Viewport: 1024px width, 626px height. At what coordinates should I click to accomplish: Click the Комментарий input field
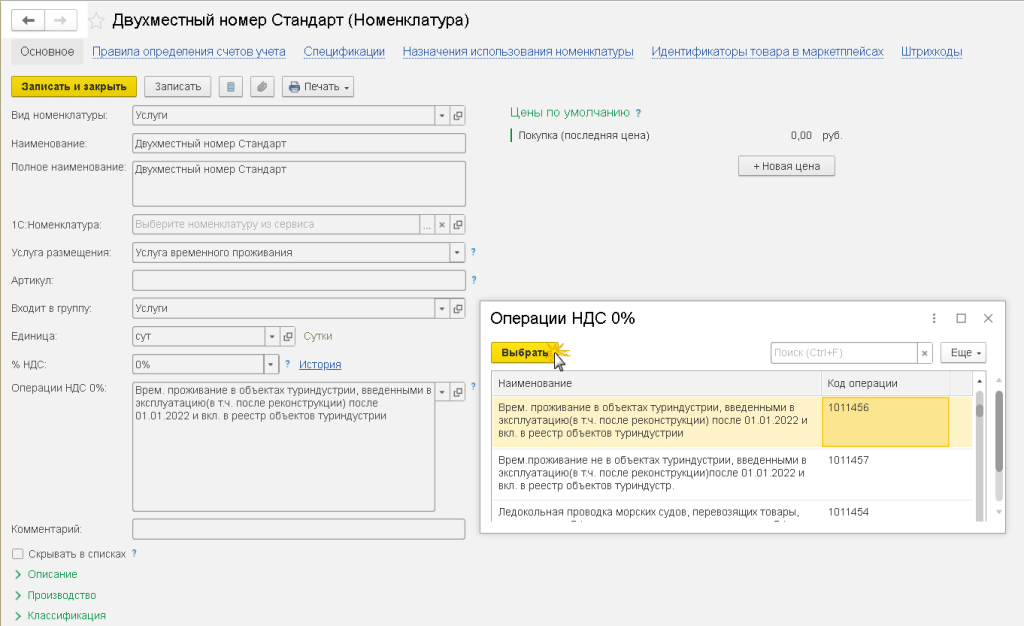click(298, 529)
